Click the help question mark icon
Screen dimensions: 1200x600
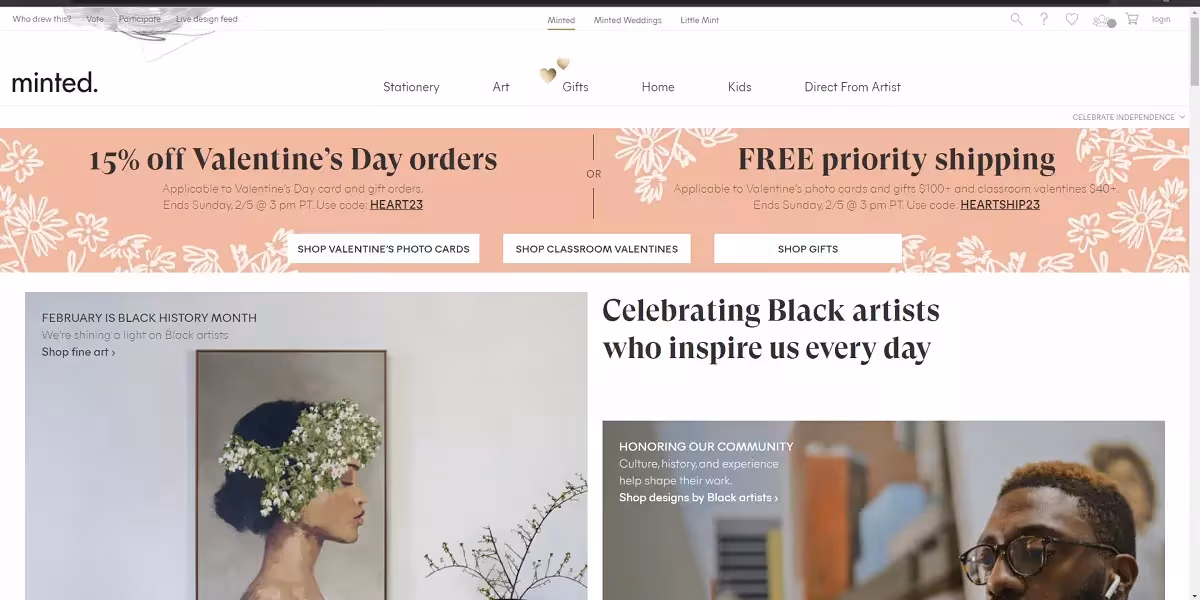point(1044,19)
